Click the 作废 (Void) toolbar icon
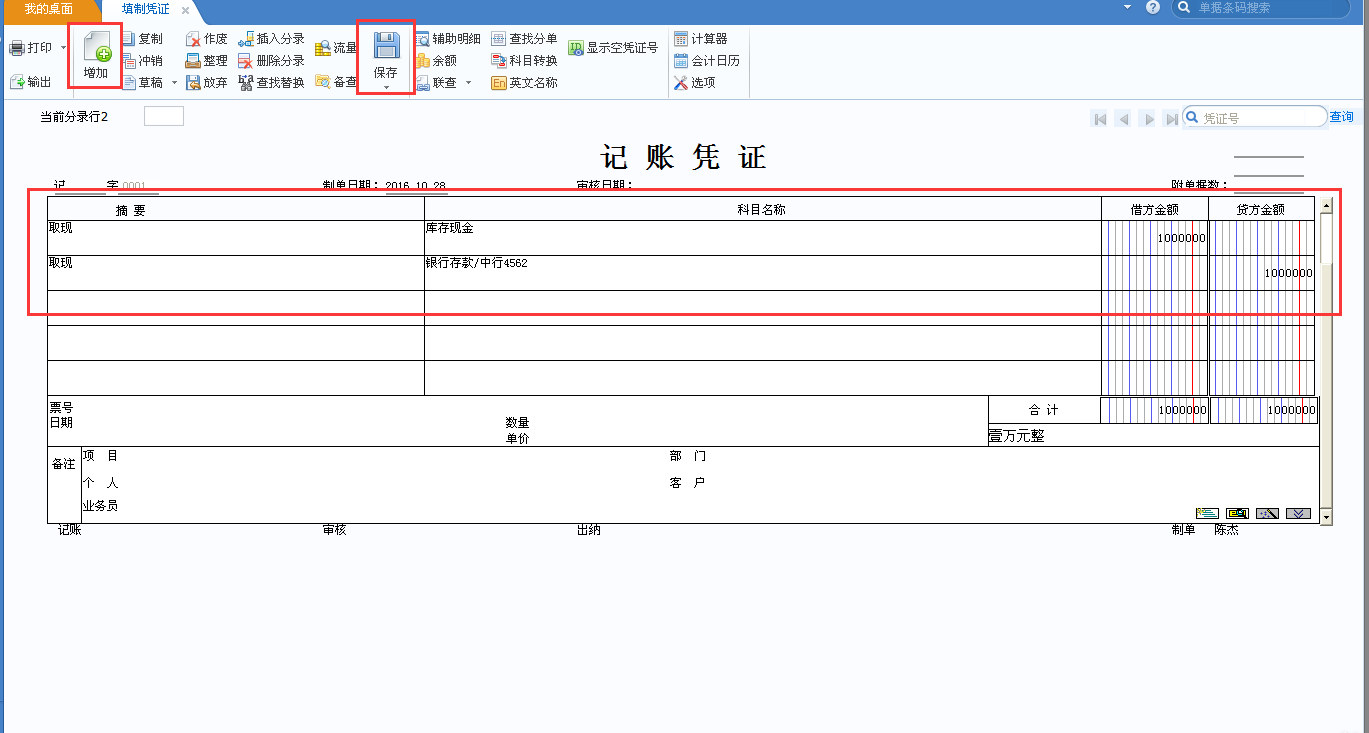Screen dimensions: 1369x733 (193, 39)
